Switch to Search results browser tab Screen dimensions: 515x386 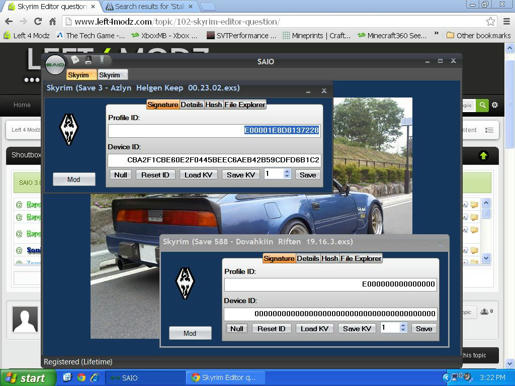point(149,7)
